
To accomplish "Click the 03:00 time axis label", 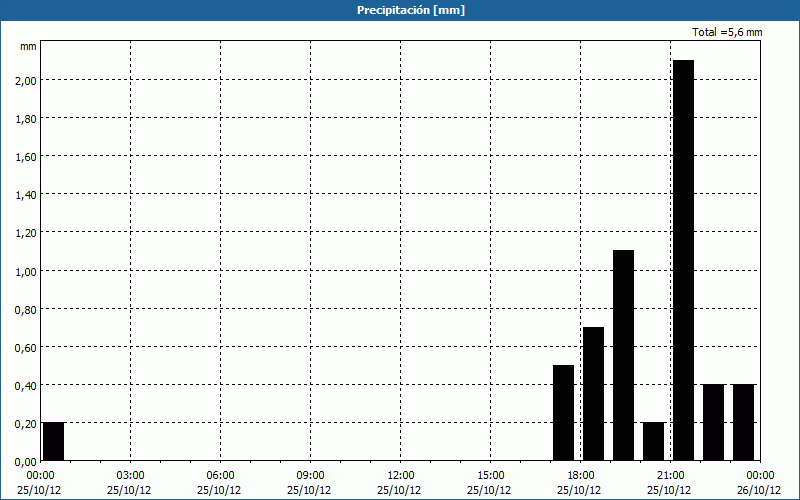I will (x=130, y=476).
